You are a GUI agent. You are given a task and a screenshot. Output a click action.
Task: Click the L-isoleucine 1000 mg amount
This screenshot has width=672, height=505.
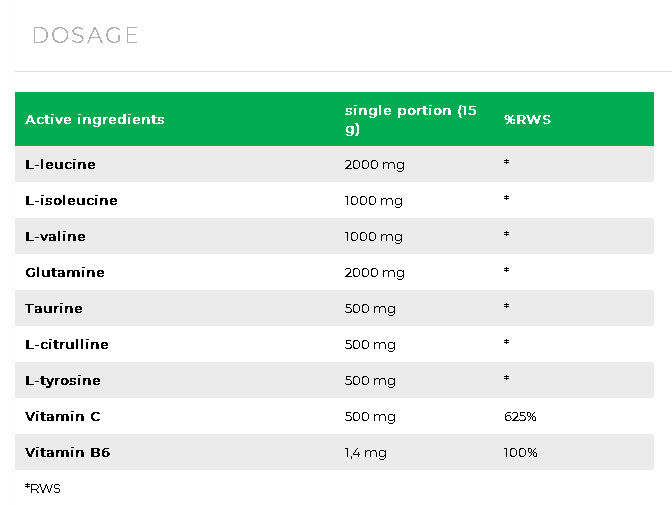click(373, 200)
